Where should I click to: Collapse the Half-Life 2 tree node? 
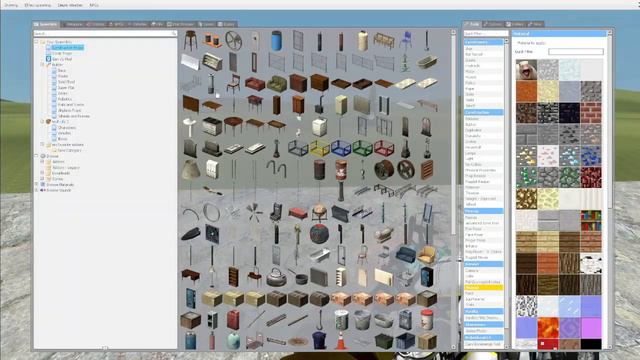pos(42,122)
